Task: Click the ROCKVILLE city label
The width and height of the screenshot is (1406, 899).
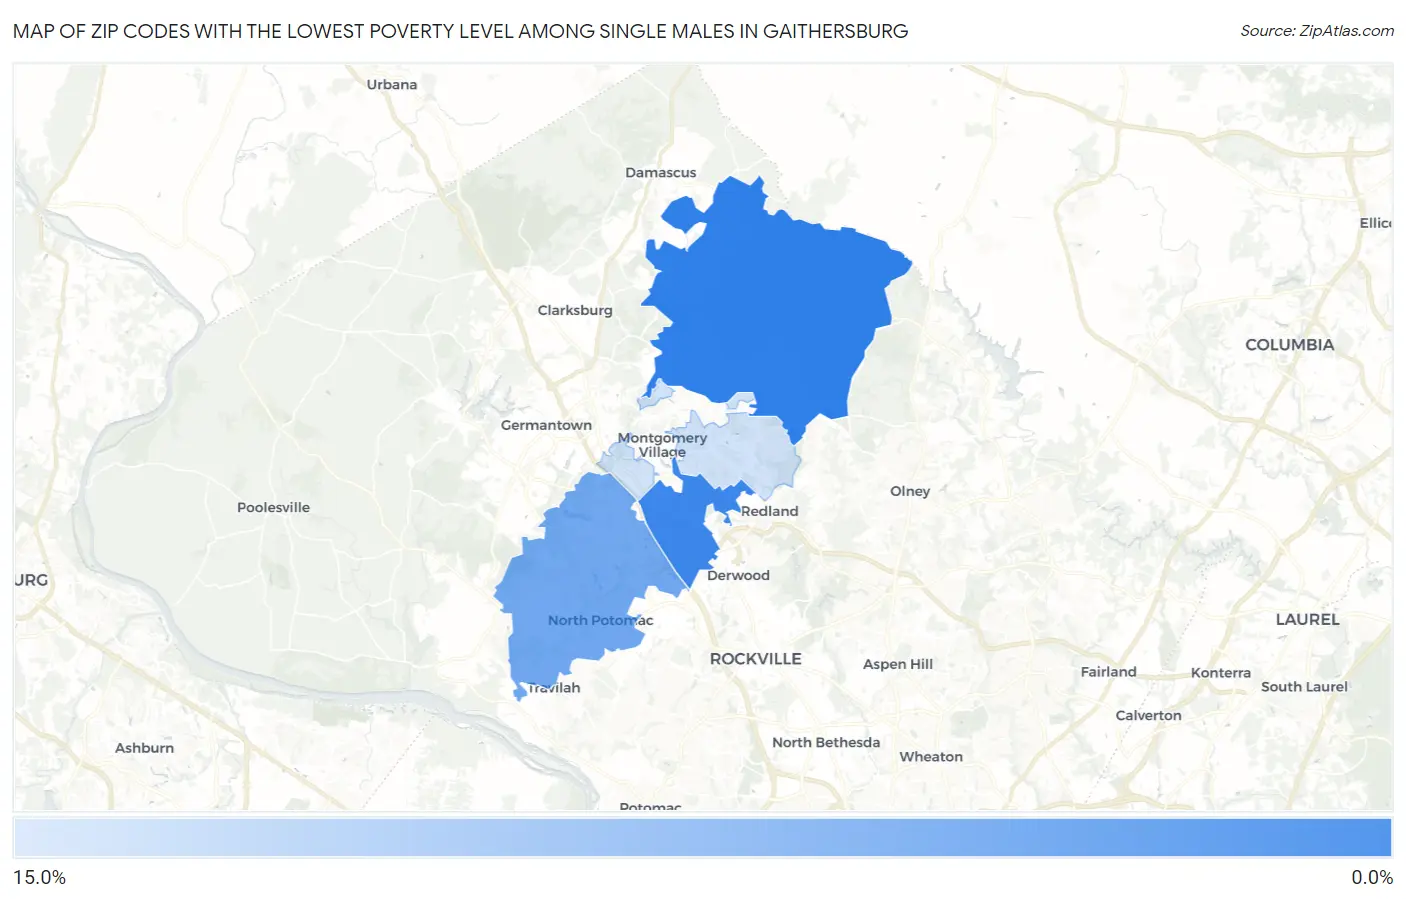Action: (x=755, y=659)
